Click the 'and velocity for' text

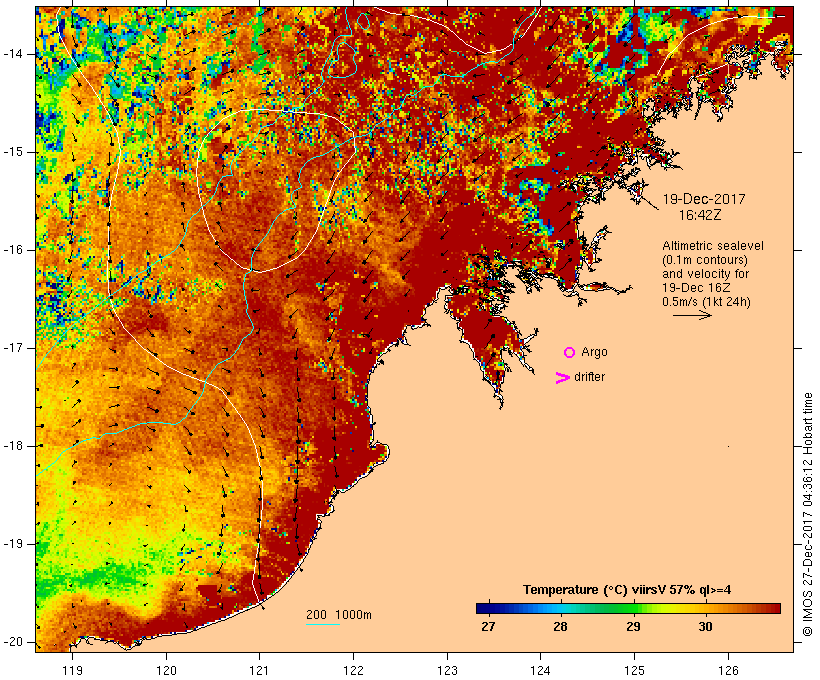(705, 274)
